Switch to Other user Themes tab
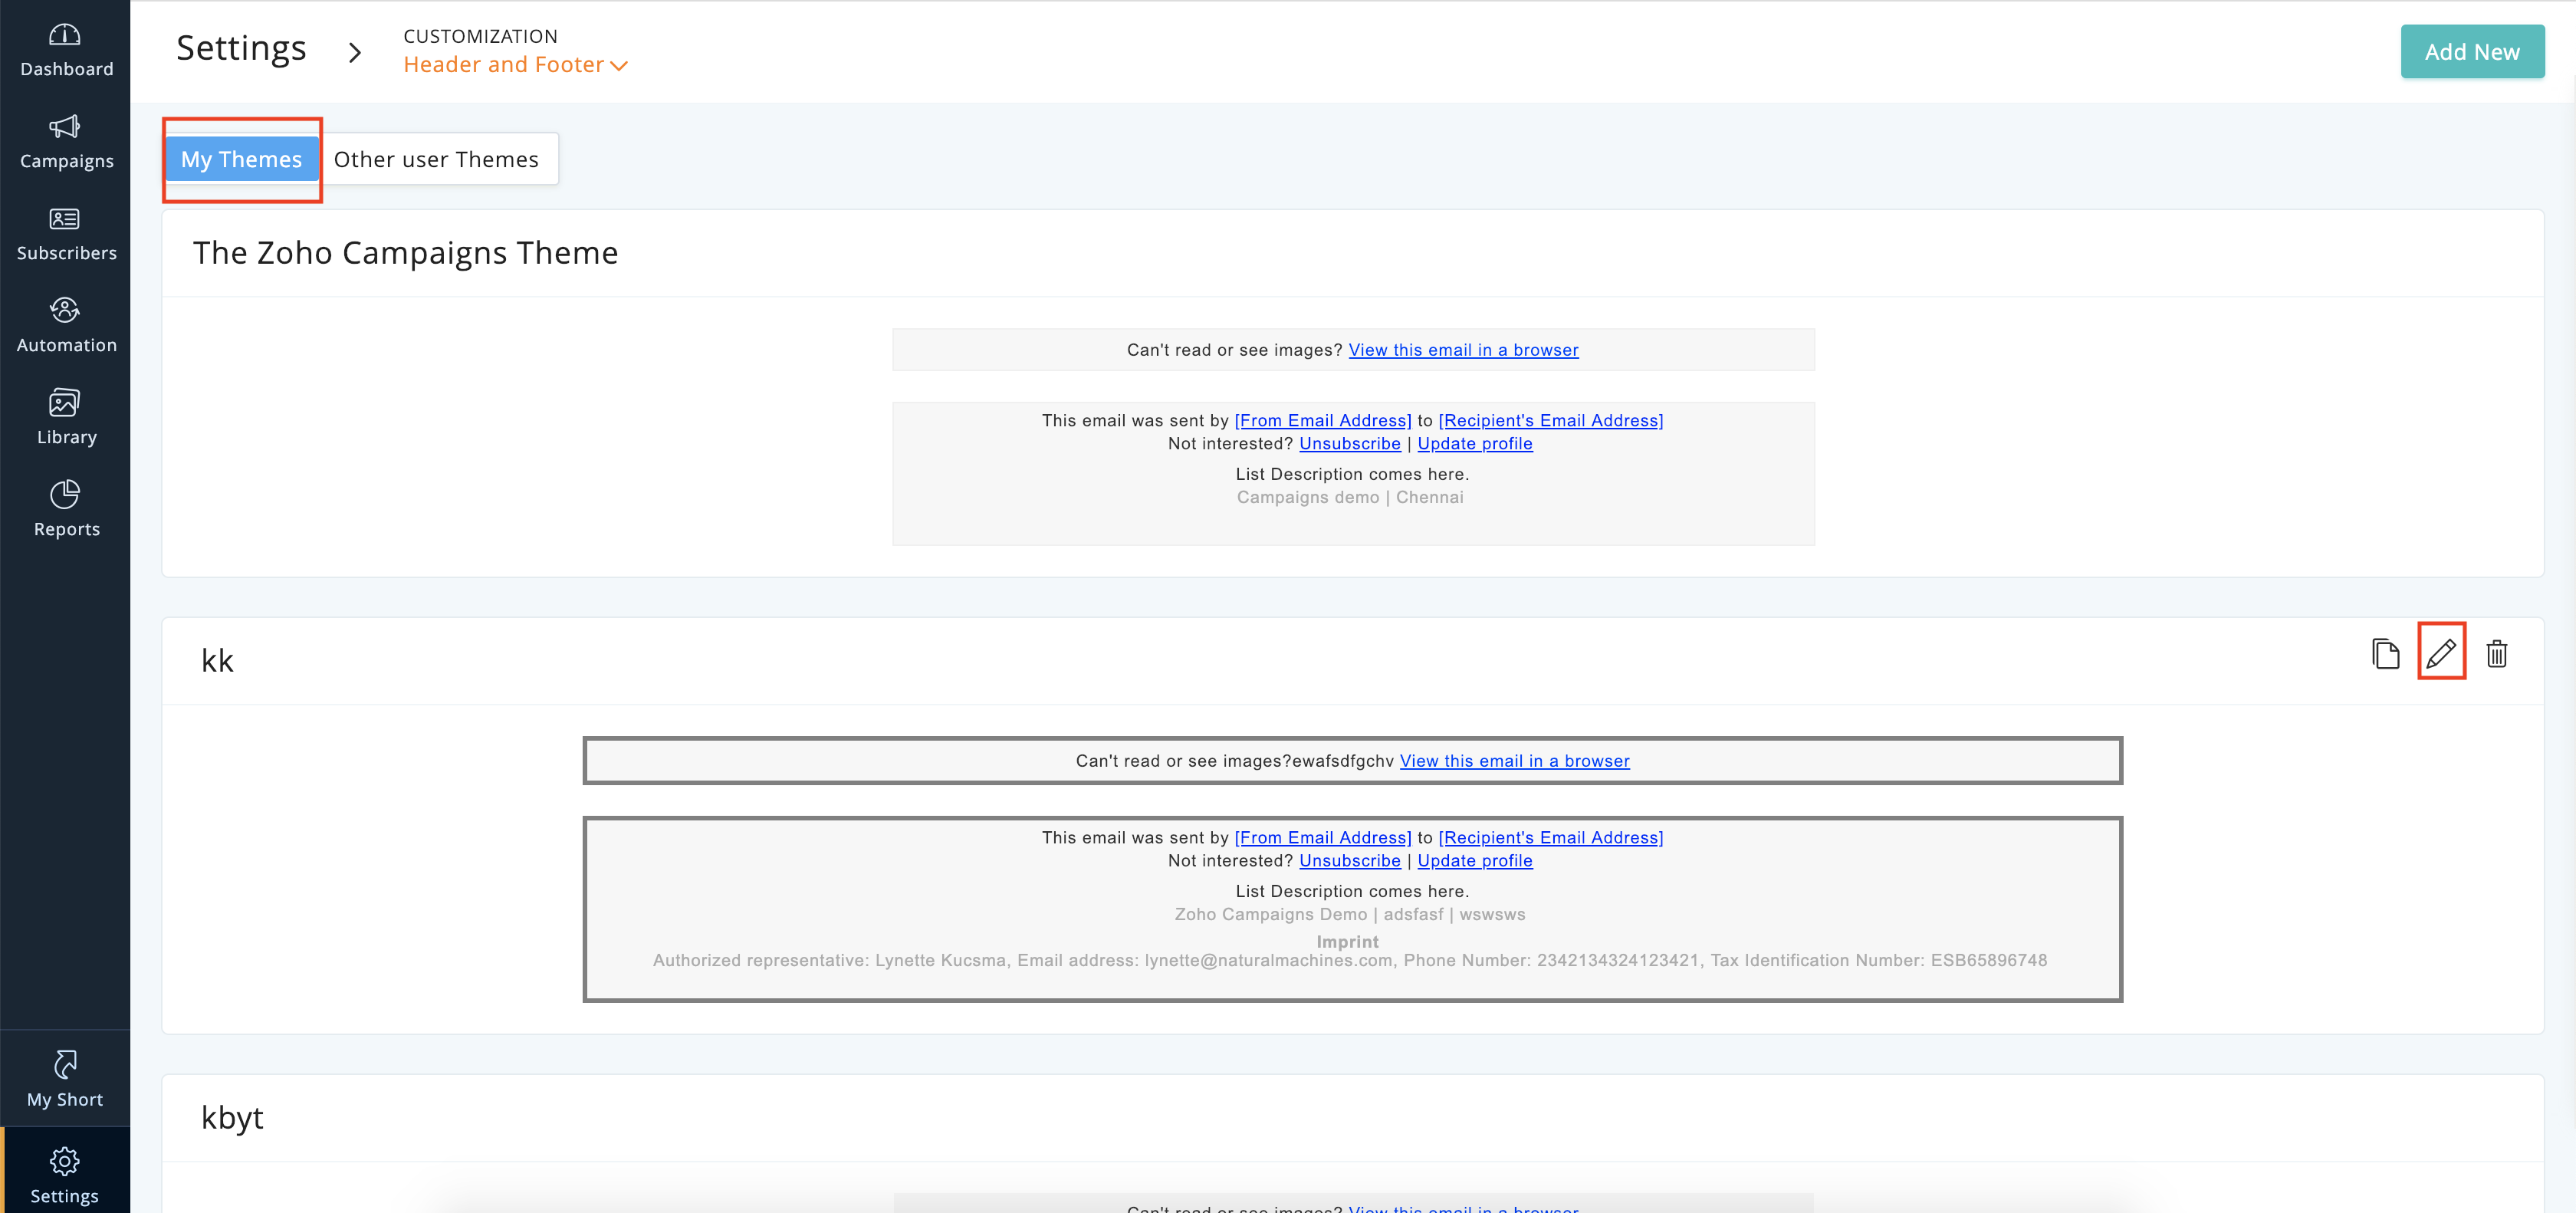Viewport: 2576px width, 1213px height. [x=436, y=159]
